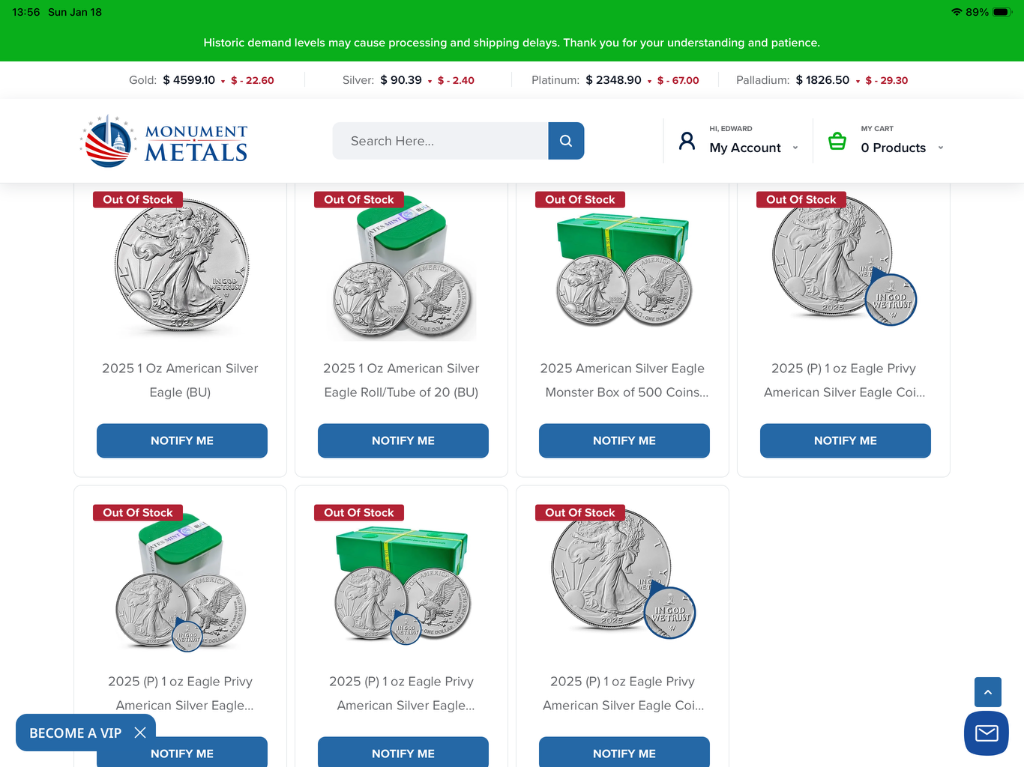Click Notify Me for Monster Box of 500
This screenshot has width=1024, height=767.
click(x=624, y=441)
